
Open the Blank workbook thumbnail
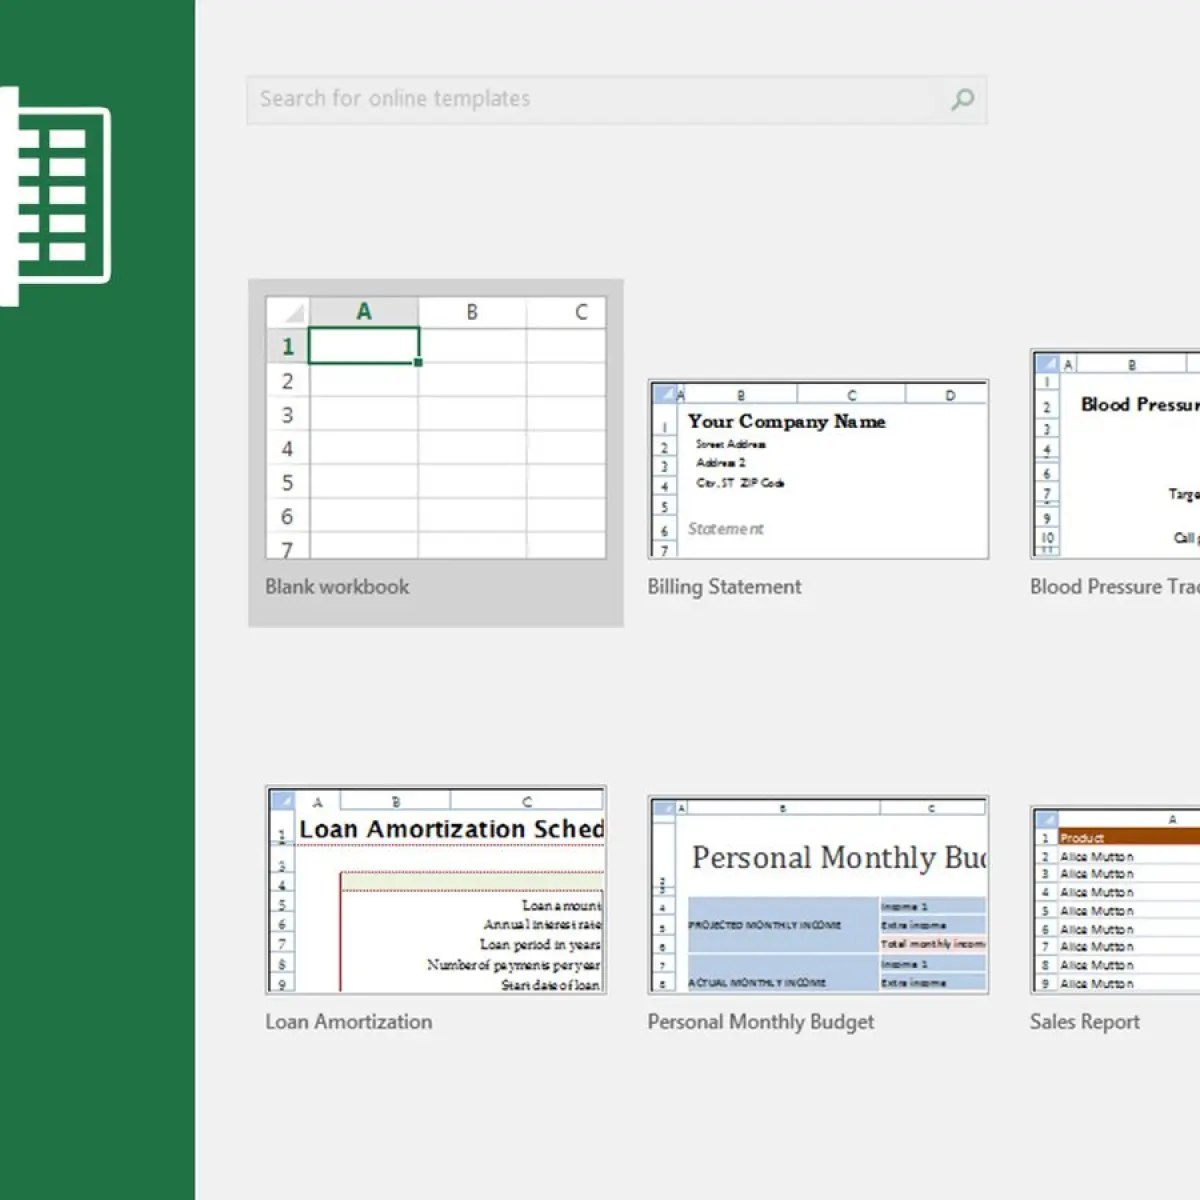click(436, 427)
